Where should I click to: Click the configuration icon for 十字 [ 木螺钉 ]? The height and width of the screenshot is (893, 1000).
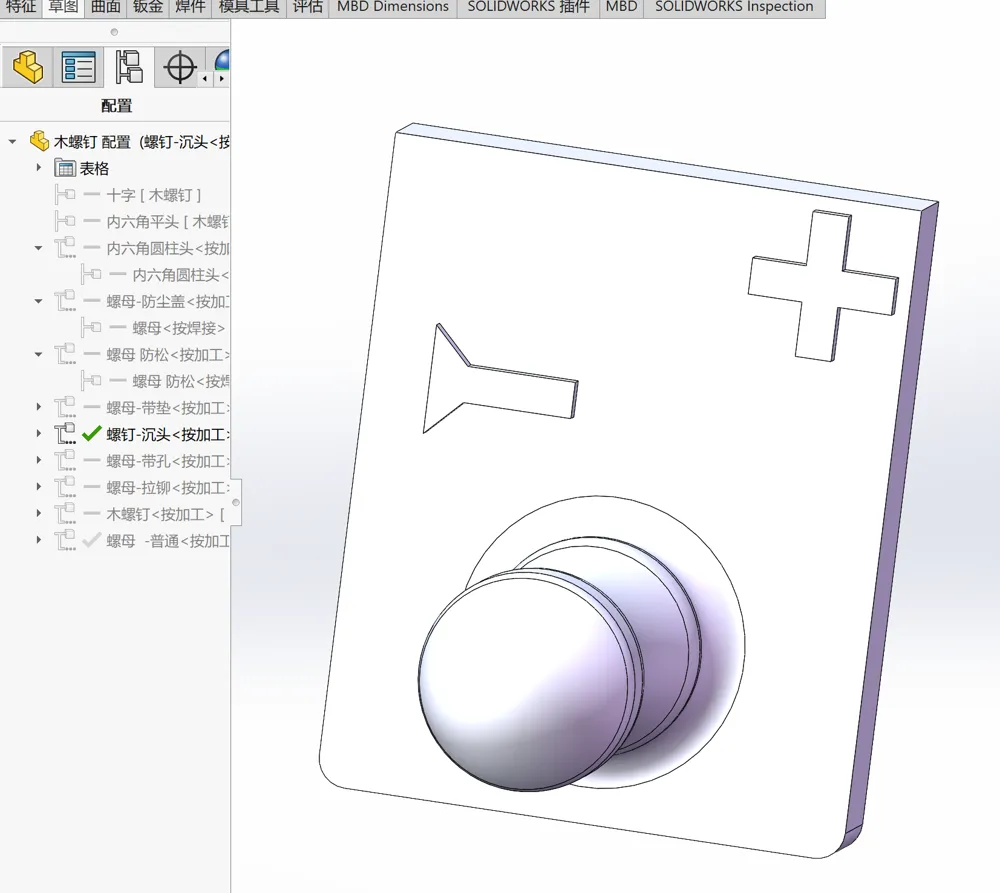click(x=65, y=195)
